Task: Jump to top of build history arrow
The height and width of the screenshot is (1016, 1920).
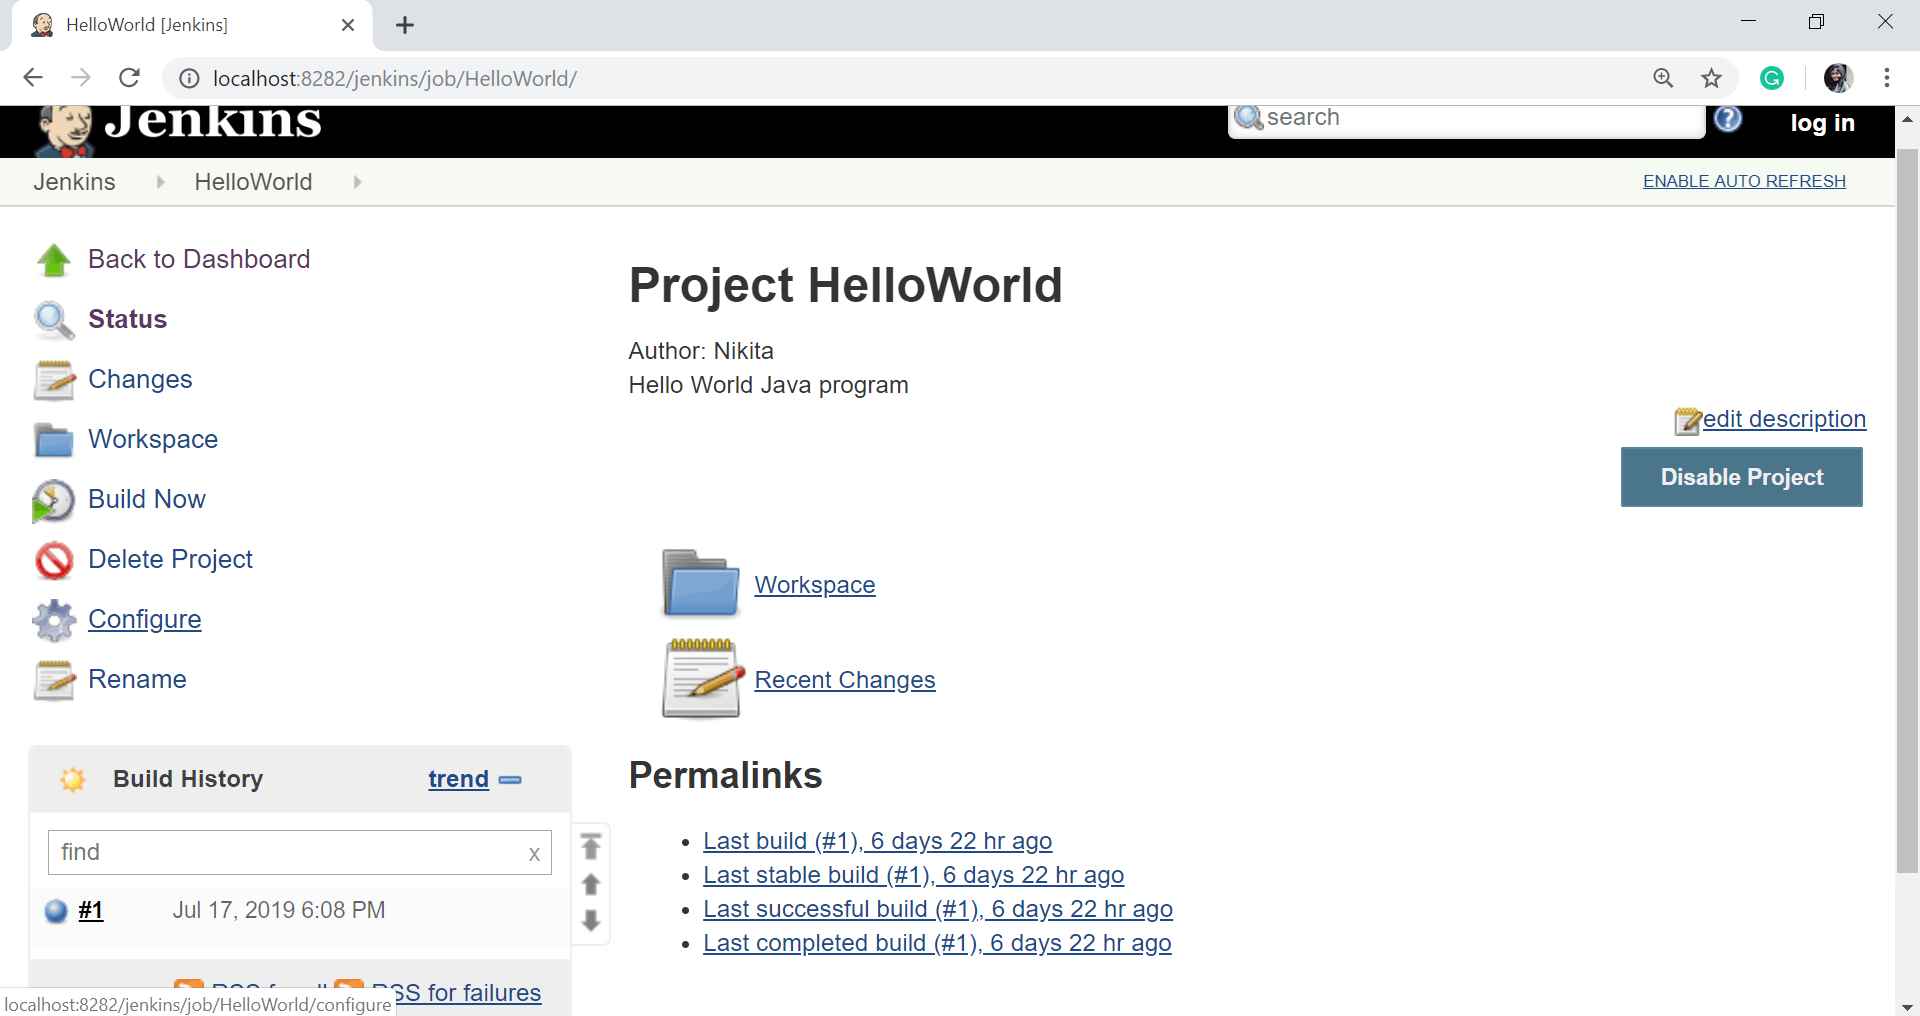Action: pyautogui.click(x=591, y=847)
